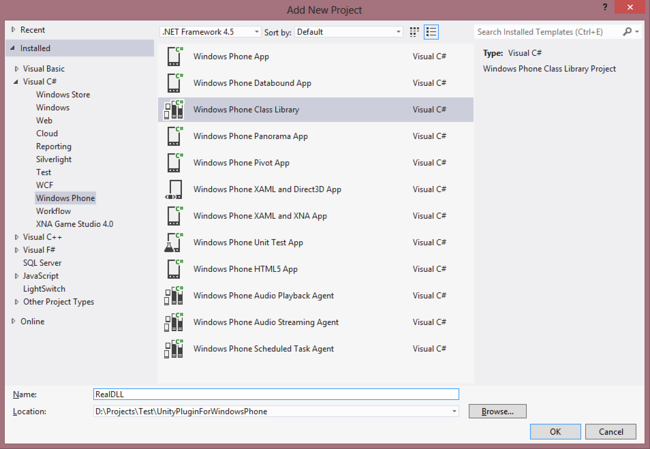Expand the JavaScript node
The image size is (650, 449).
coord(17,276)
